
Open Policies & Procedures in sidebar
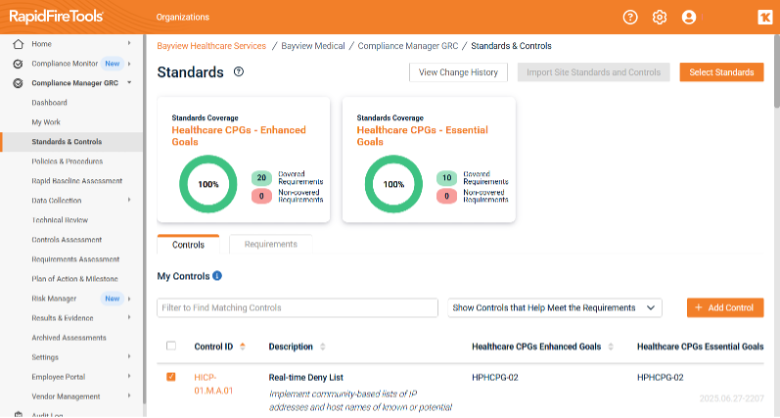tap(67, 161)
